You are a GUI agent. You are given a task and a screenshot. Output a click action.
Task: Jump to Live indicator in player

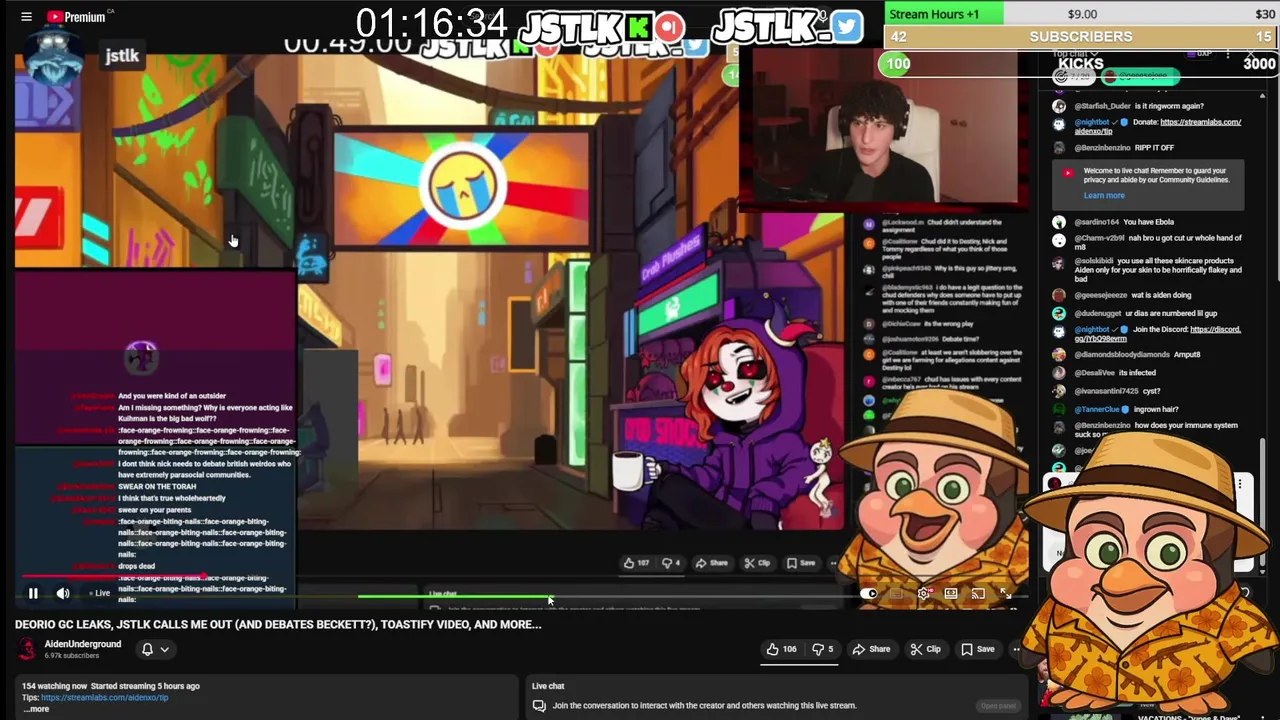coord(98,593)
